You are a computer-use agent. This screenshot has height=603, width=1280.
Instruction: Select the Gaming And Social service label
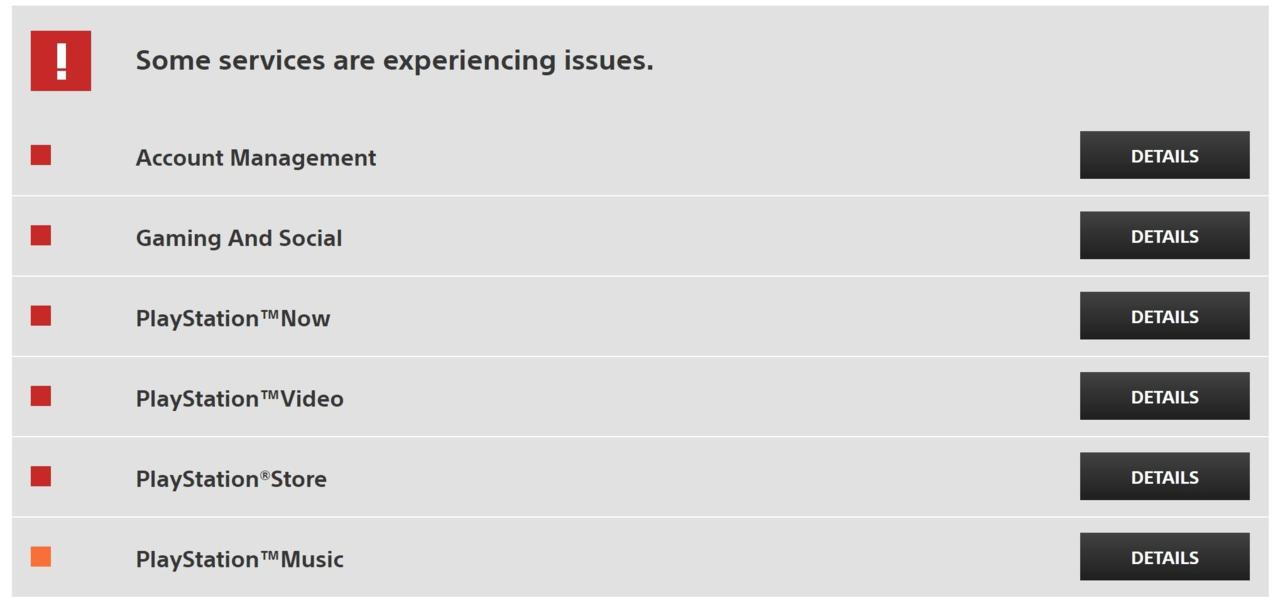239,238
